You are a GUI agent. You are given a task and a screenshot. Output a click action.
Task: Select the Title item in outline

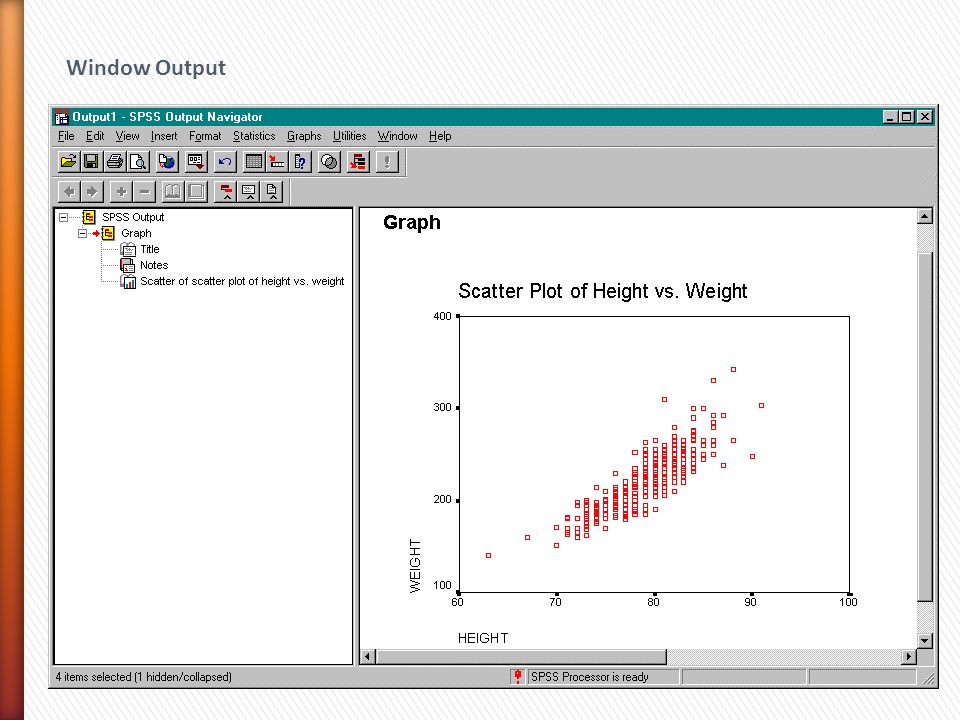point(149,249)
